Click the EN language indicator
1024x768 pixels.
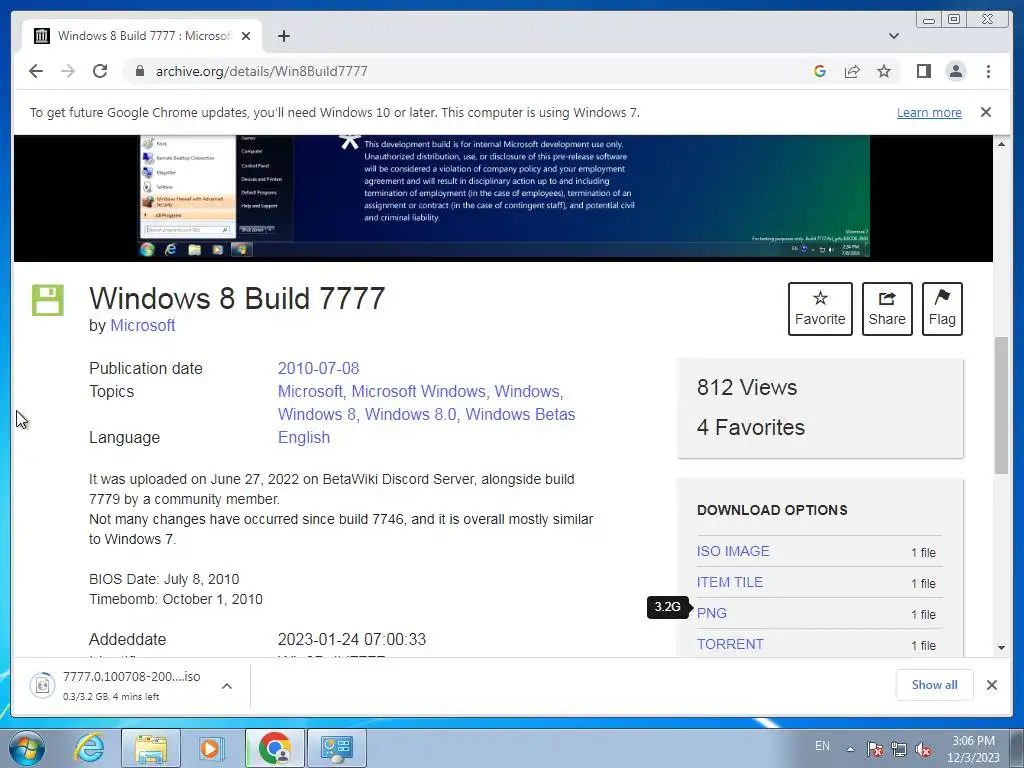point(822,746)
